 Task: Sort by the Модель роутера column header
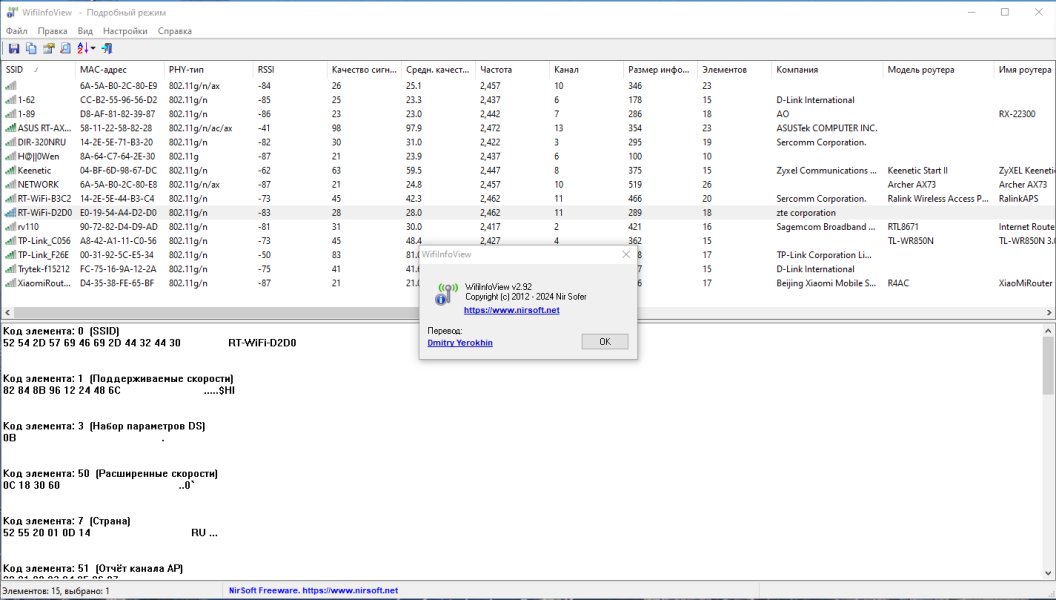click(x=938, y=69)
